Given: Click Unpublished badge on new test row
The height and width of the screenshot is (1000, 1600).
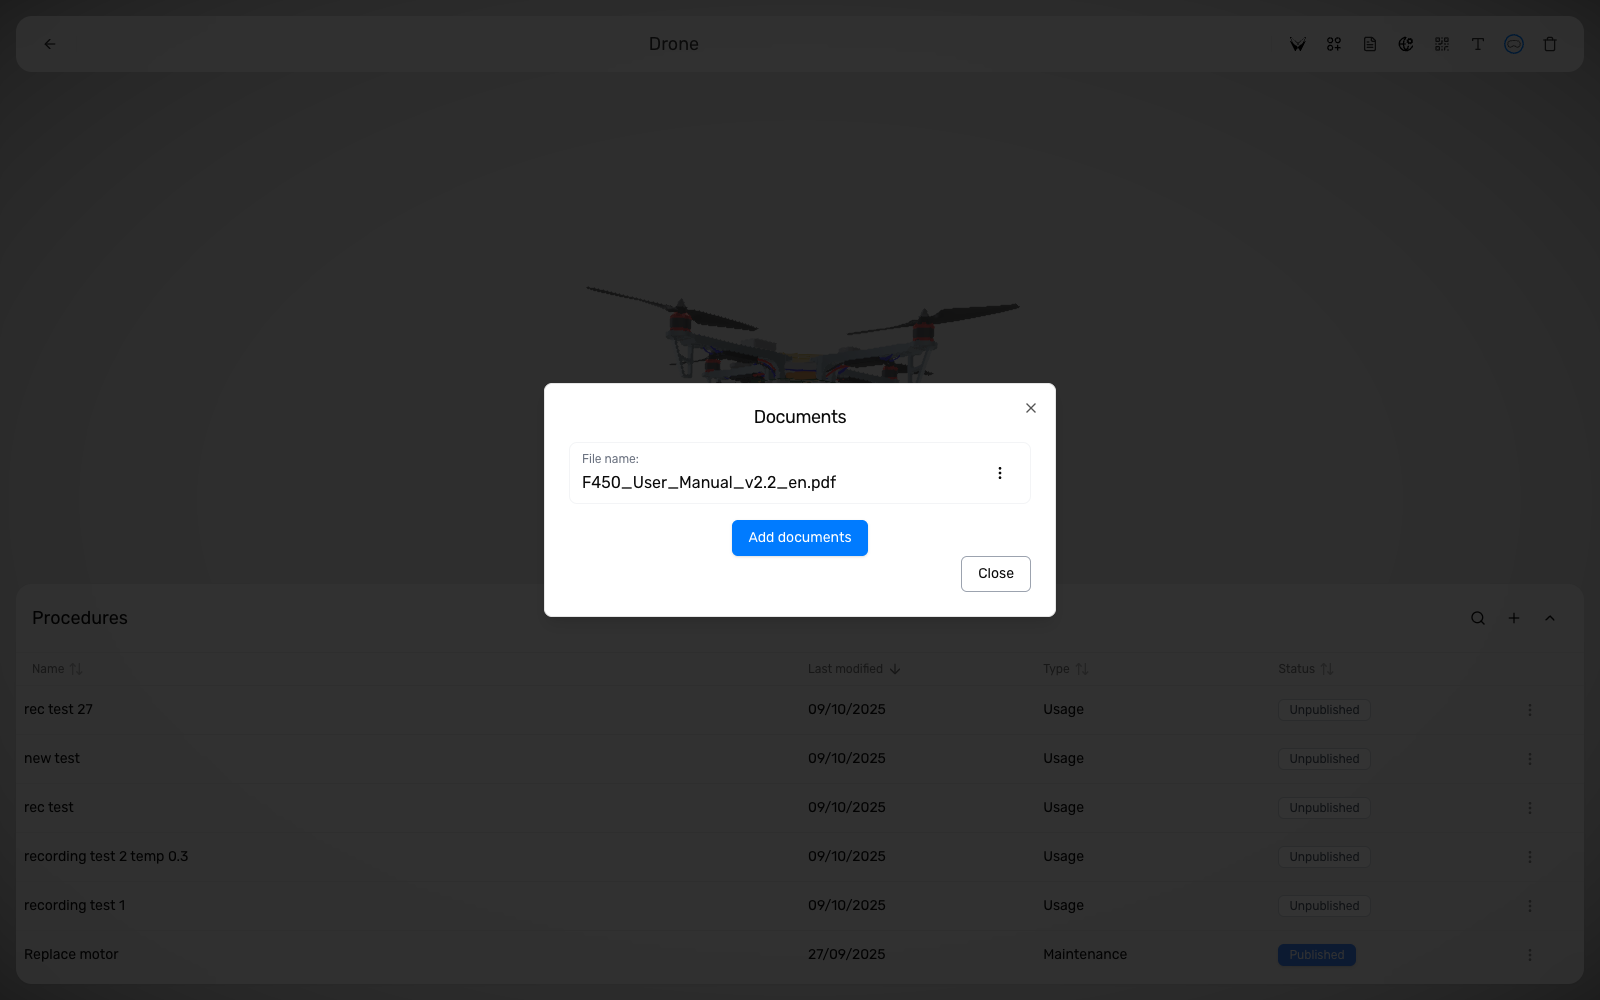Looking at the screenshot, I should coord(1324,759).
